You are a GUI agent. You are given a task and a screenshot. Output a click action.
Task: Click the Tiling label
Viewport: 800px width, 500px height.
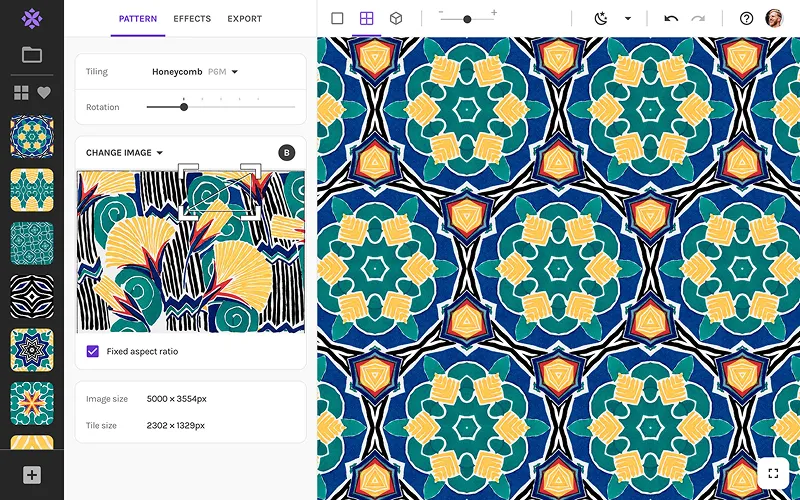coord(97,72)
